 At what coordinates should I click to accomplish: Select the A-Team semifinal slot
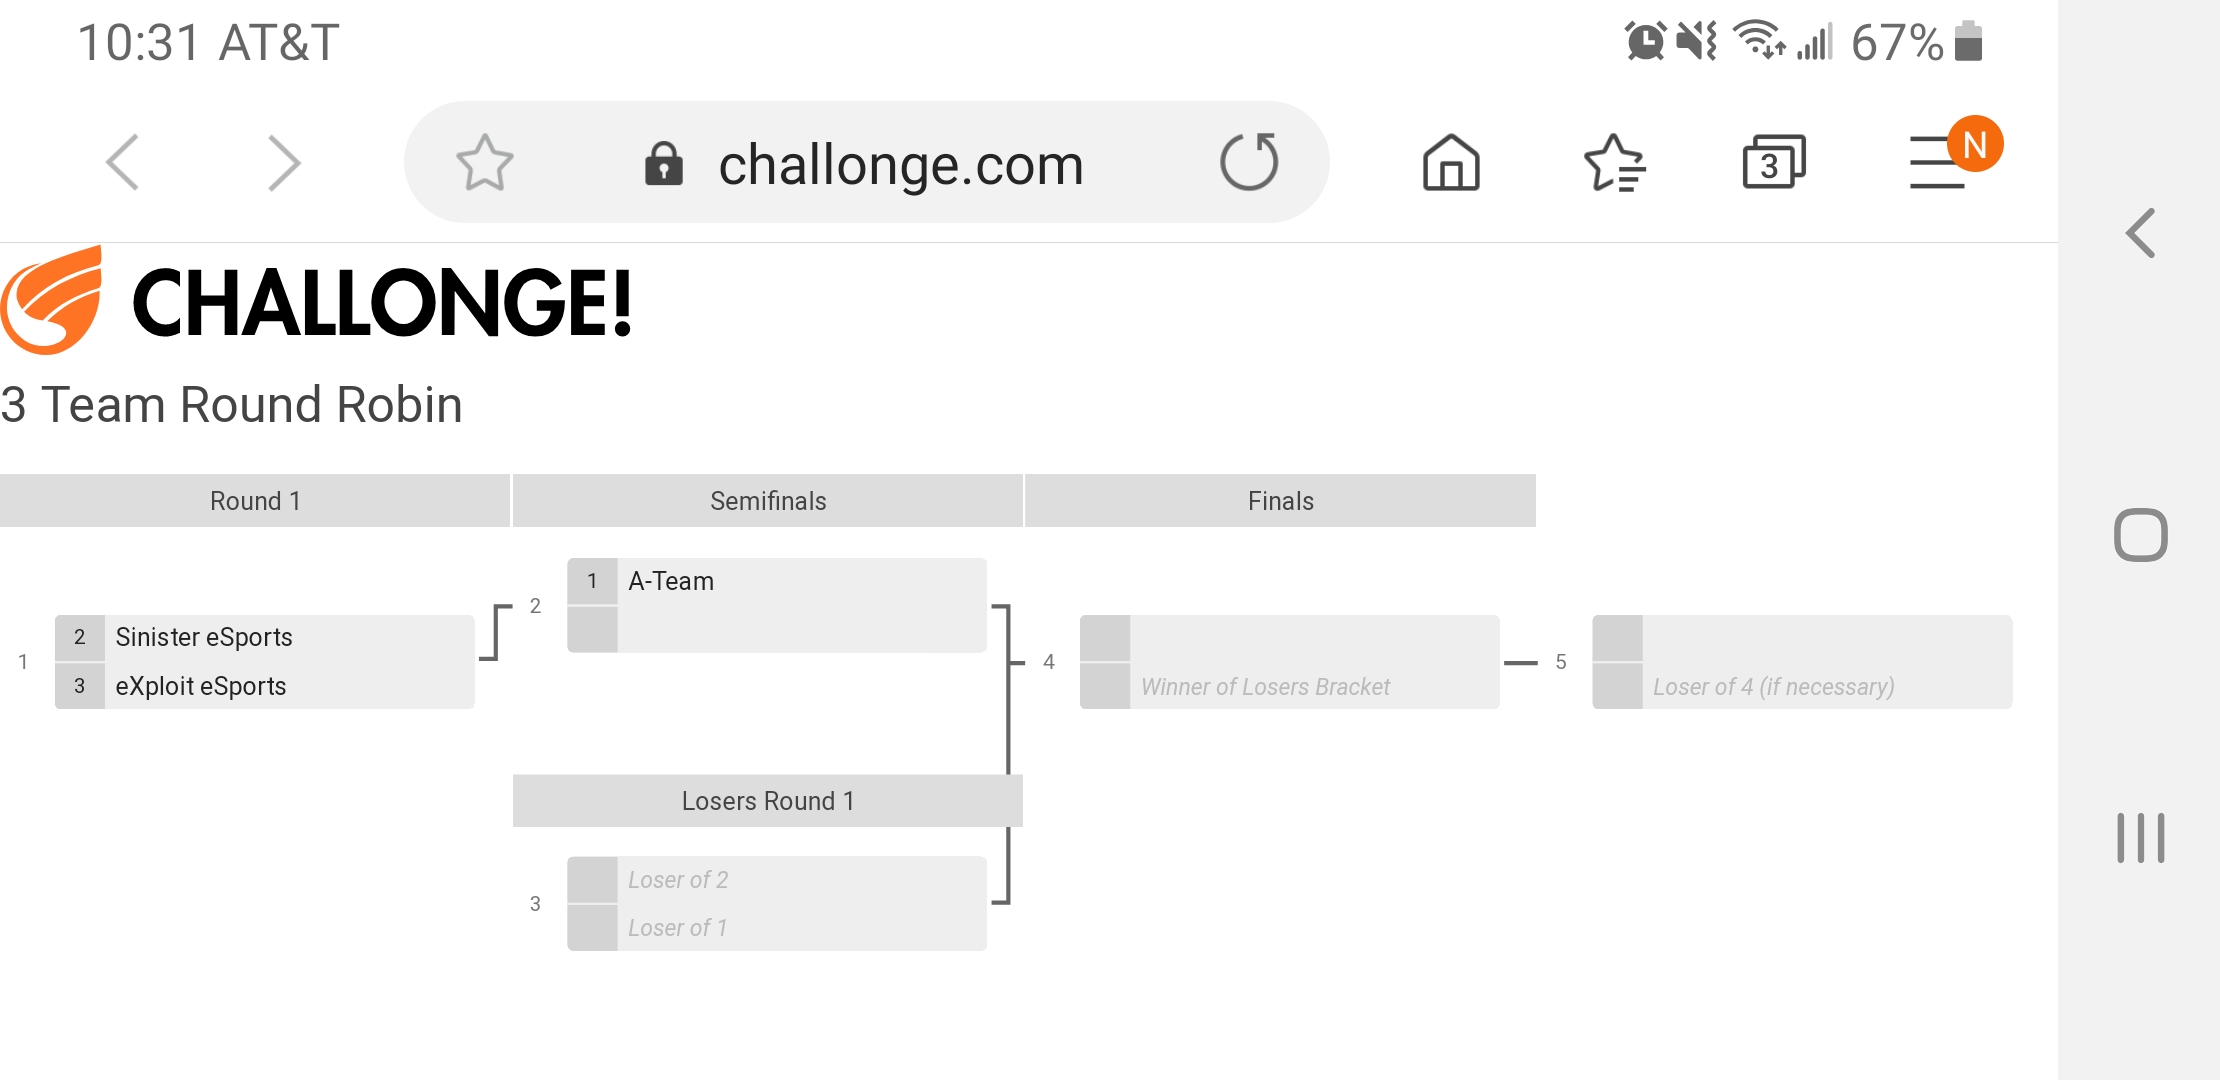point(777,581)
